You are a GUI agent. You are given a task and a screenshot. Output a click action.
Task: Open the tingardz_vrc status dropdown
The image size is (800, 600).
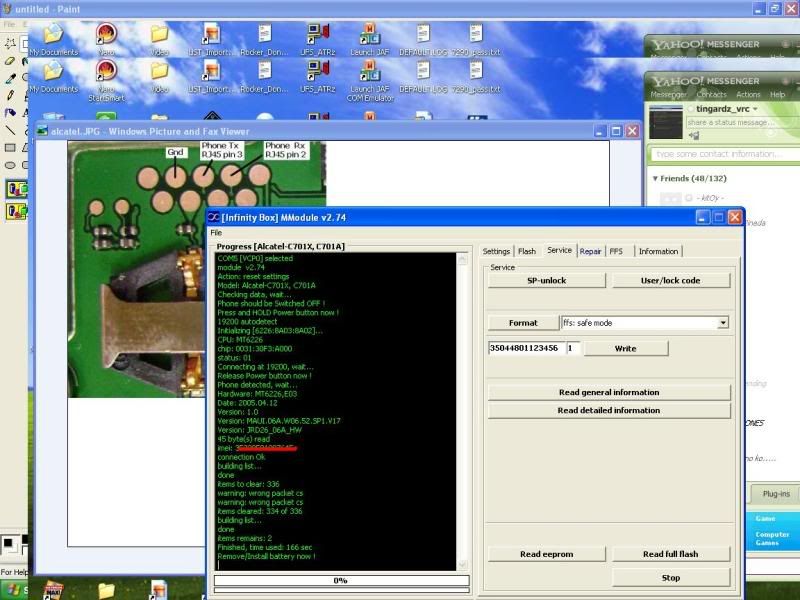click(755, 109)
